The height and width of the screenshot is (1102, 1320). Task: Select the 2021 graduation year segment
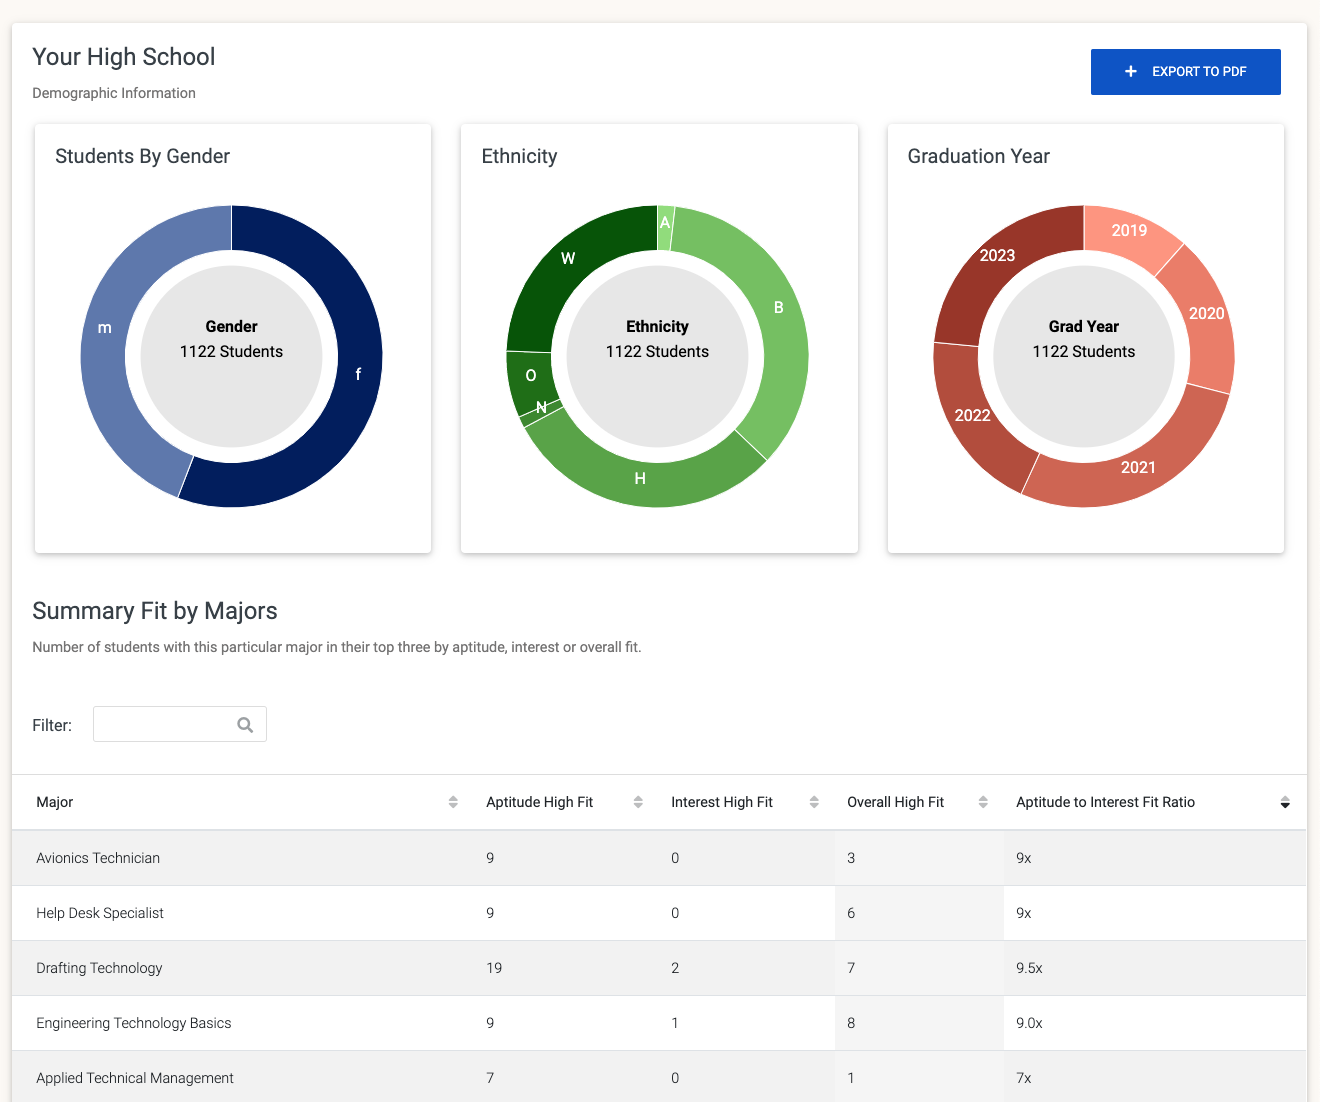click(1138, 467)
